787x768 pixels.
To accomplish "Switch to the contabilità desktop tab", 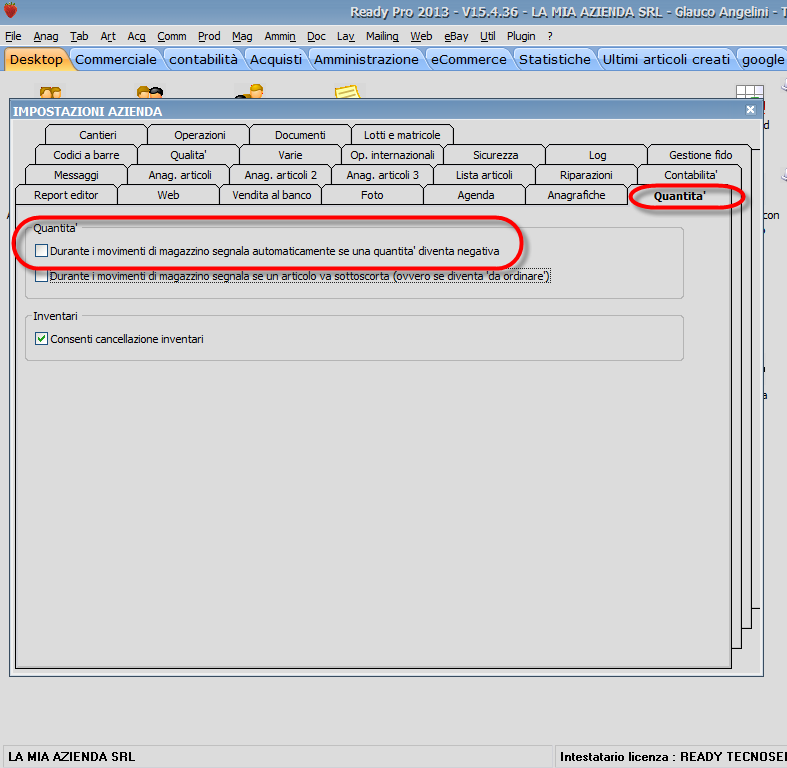I will 203,59.
